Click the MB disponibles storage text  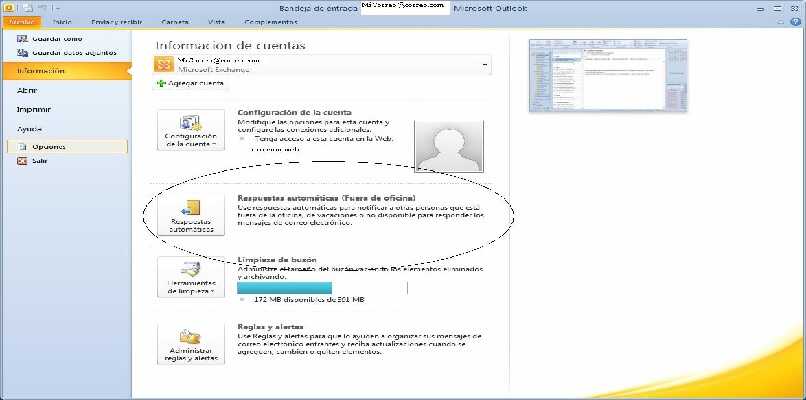coord(309,299)
